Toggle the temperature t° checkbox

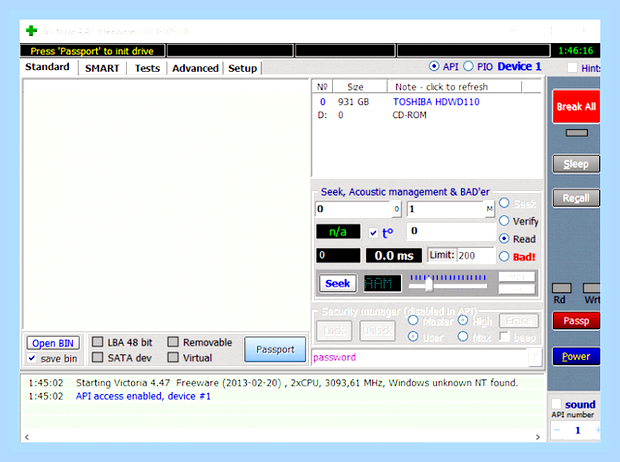point(373,233)
